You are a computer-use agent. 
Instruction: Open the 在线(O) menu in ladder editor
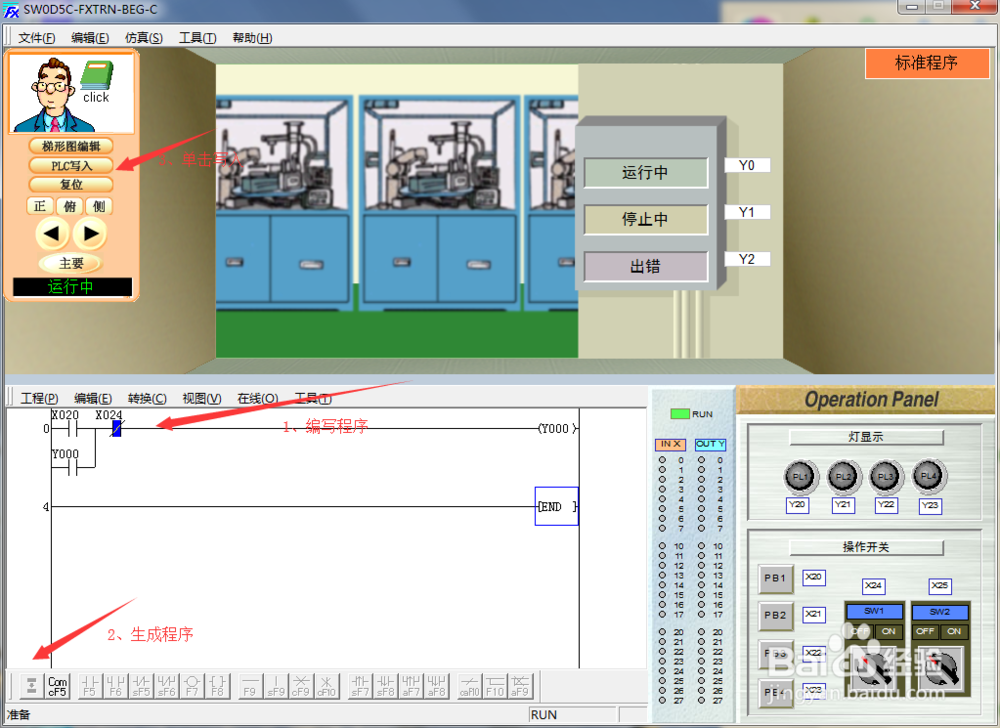point(258,398)
